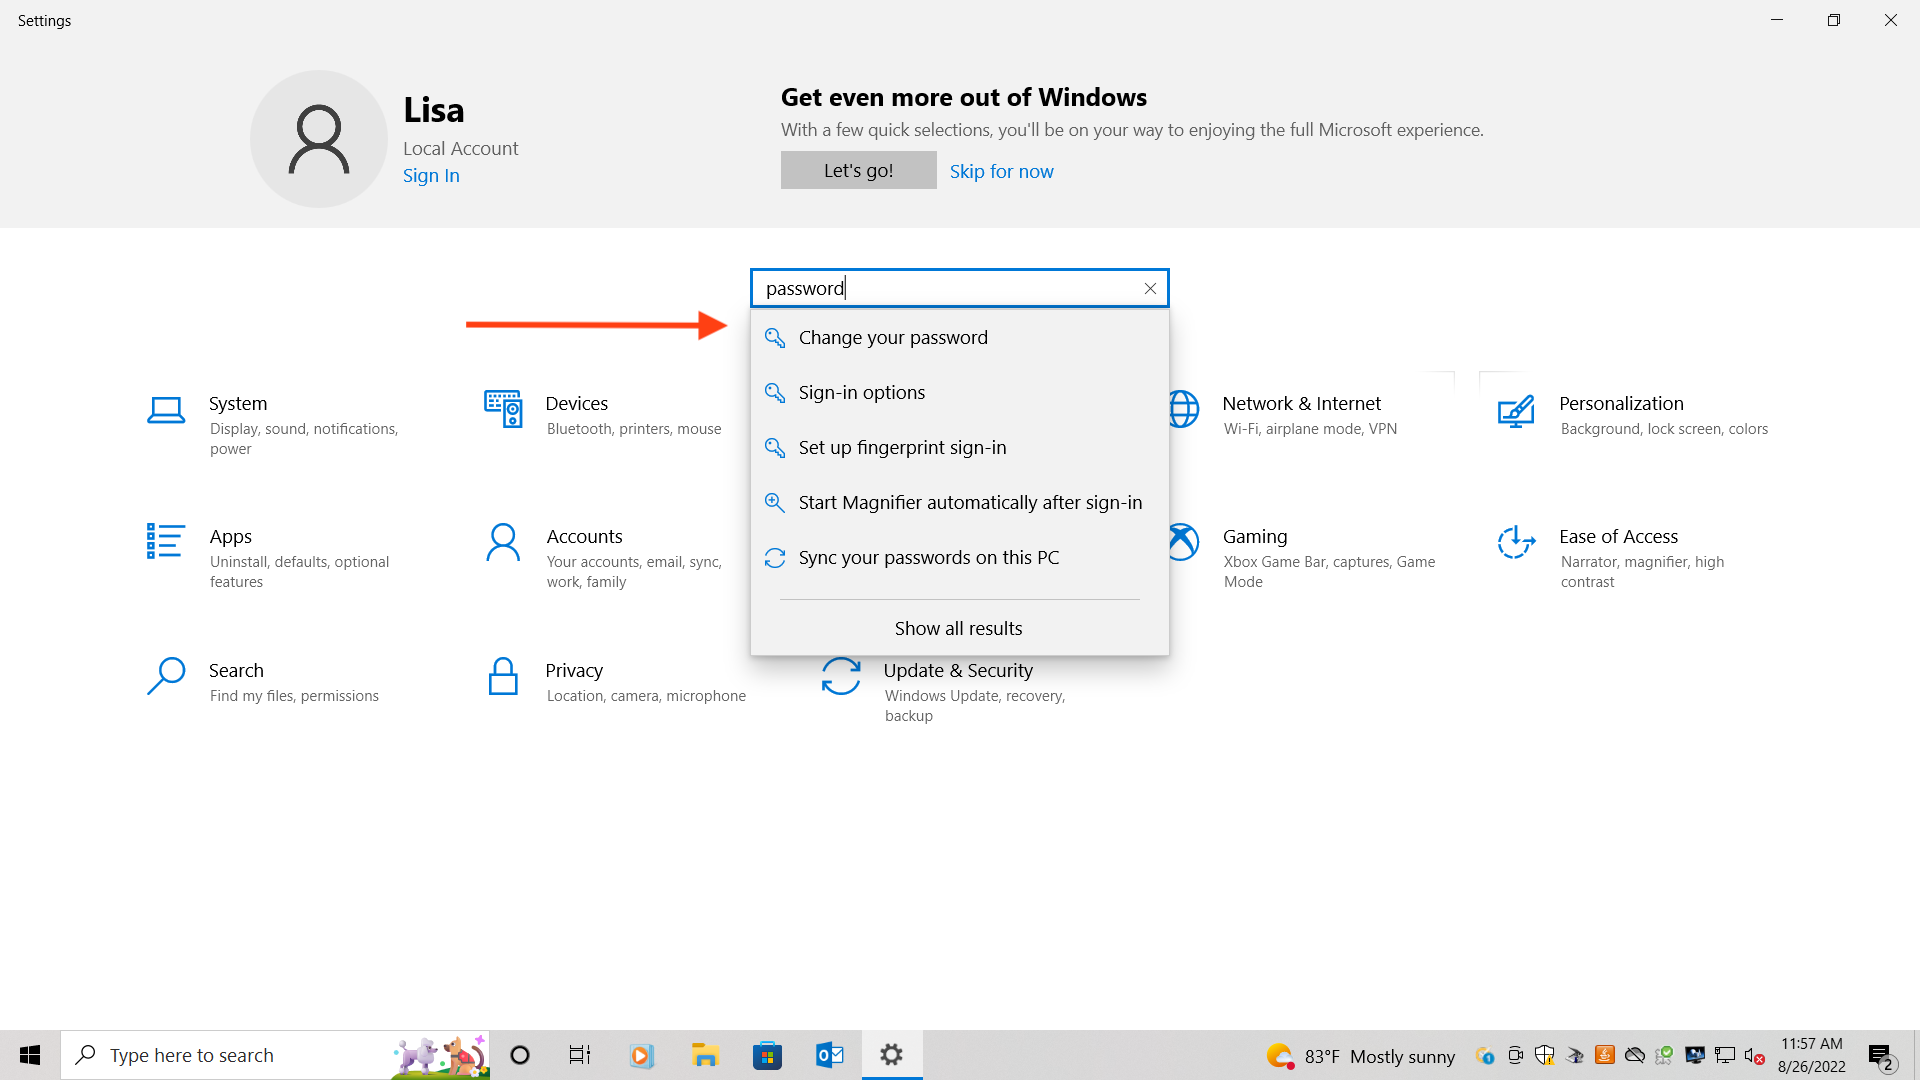This screenshot has width=1920, height=1080.
Task: Open the Privacy category title
Action: (x=574, y=670)
